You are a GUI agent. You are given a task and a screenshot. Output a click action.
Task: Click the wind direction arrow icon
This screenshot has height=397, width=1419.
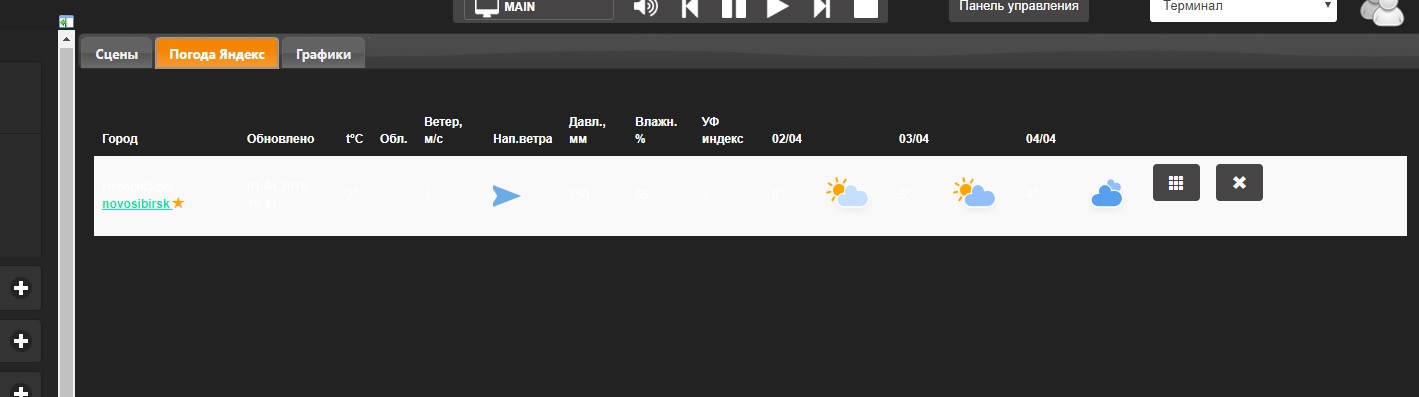tap(507, 196)
